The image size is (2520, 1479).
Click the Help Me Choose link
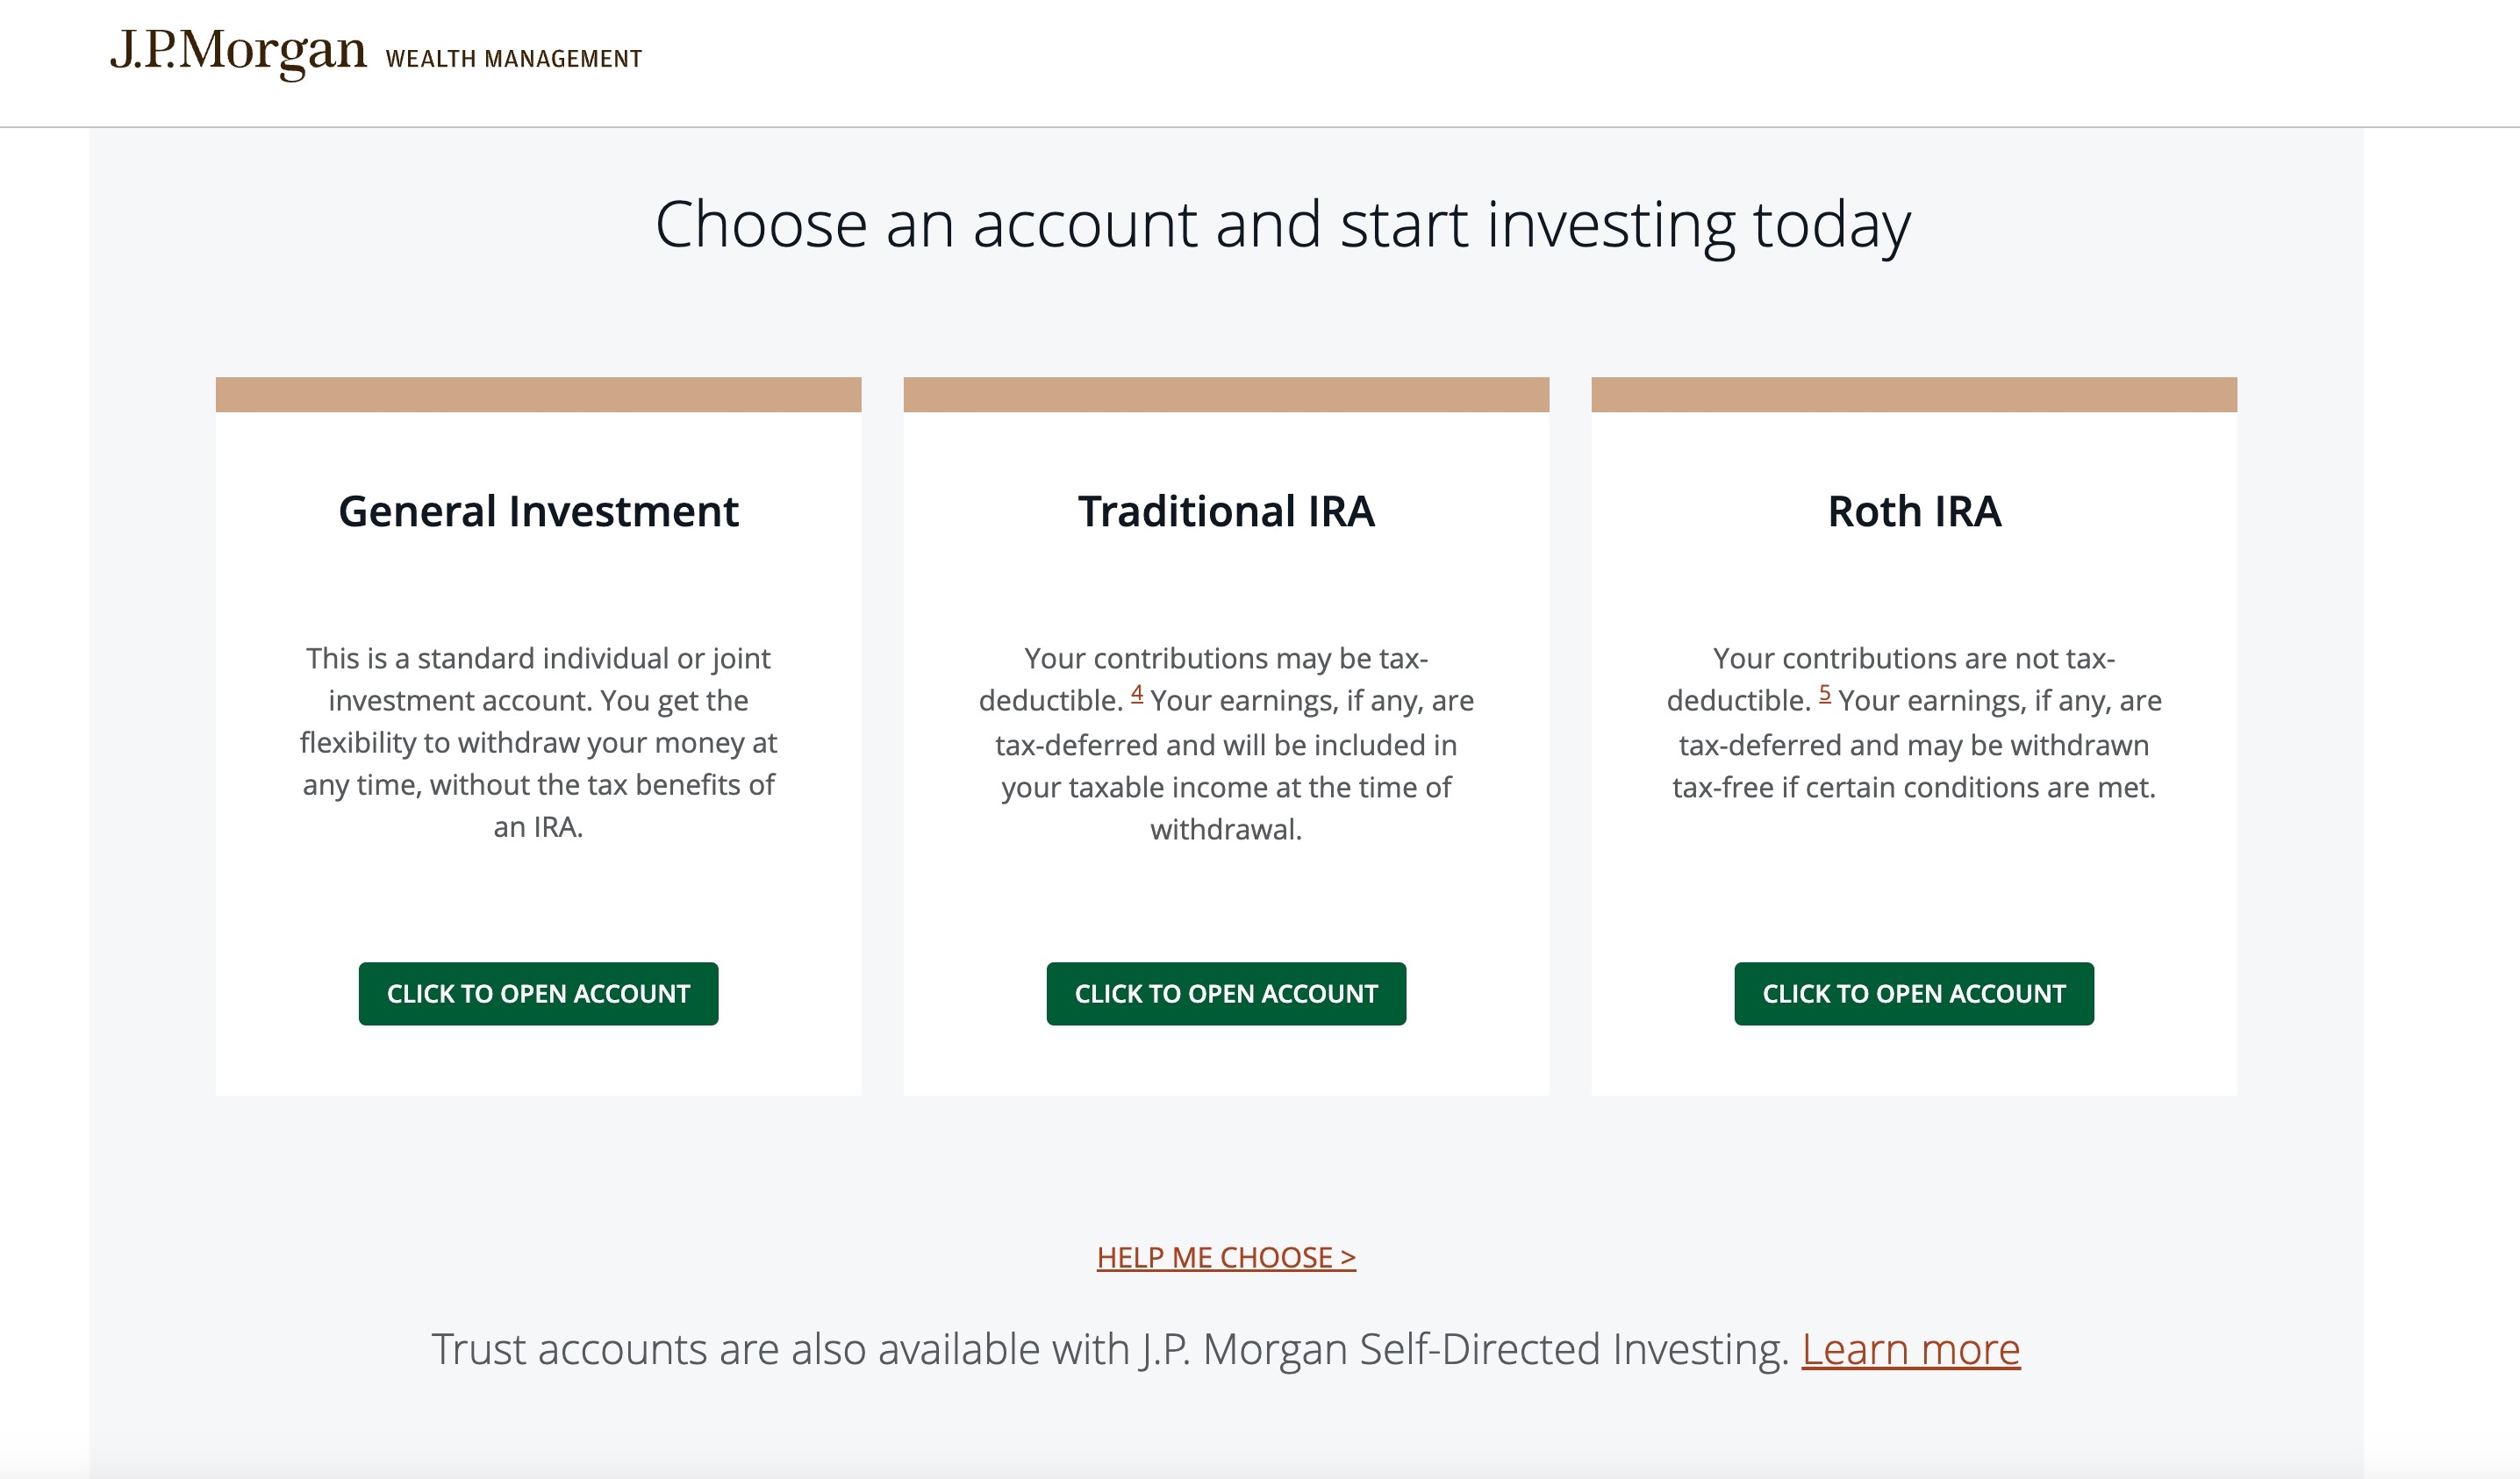click(x=1226, y=1257)
